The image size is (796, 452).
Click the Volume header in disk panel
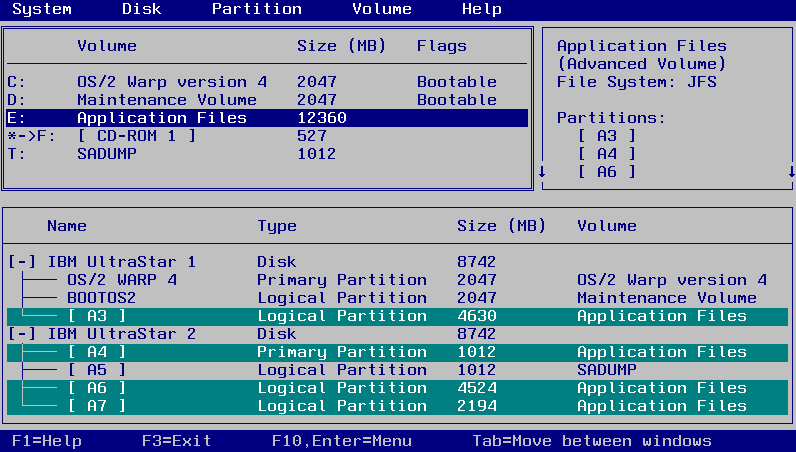tap(607, 226)
